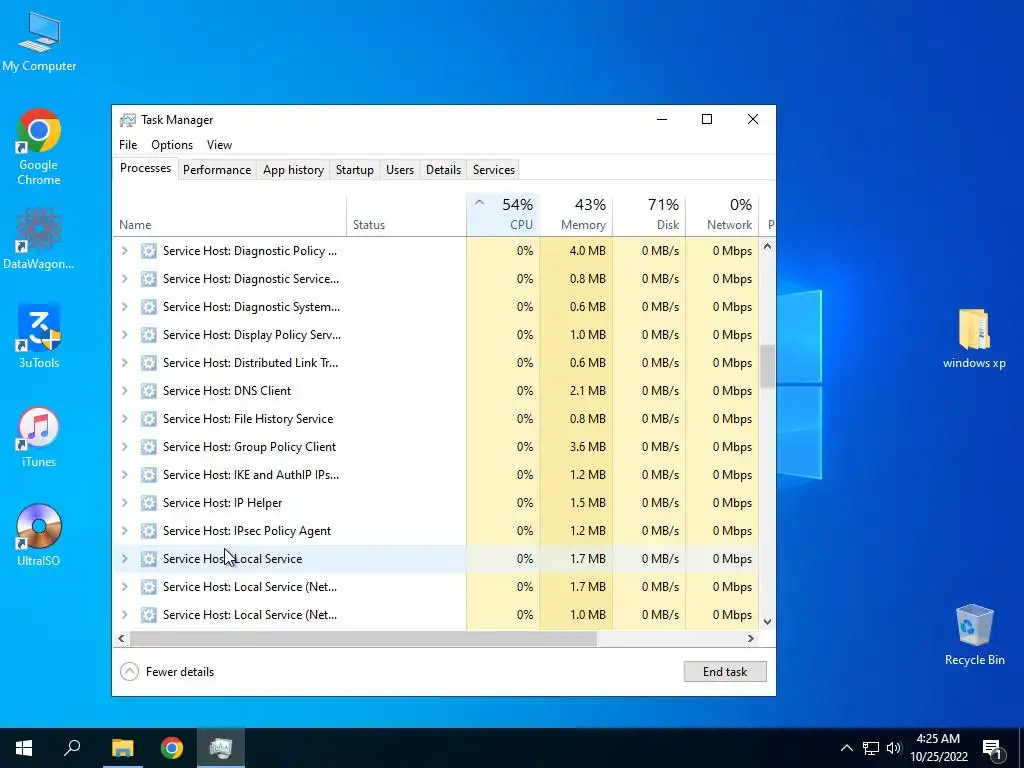The width and height of the screenshot is (1024, 768).
Task: Switch to the Users tab
Action: tap(400, 170)
